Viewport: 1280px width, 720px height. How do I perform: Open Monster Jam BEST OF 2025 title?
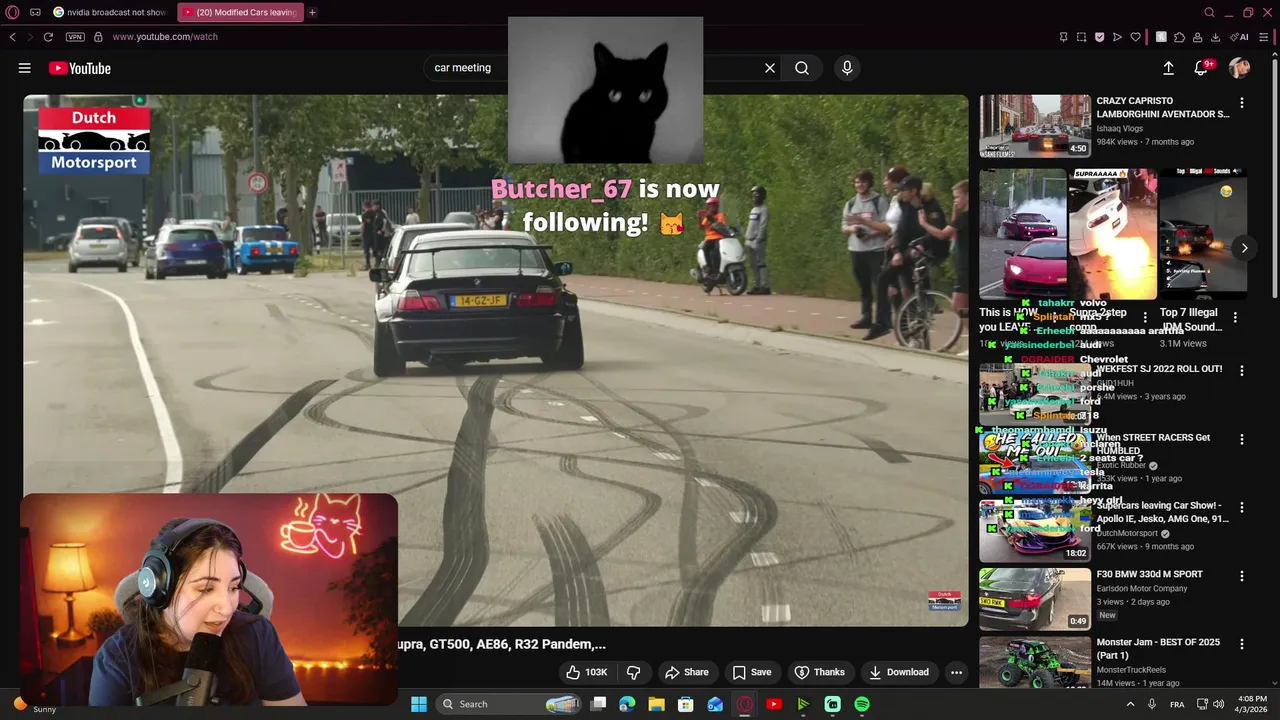1158,649
